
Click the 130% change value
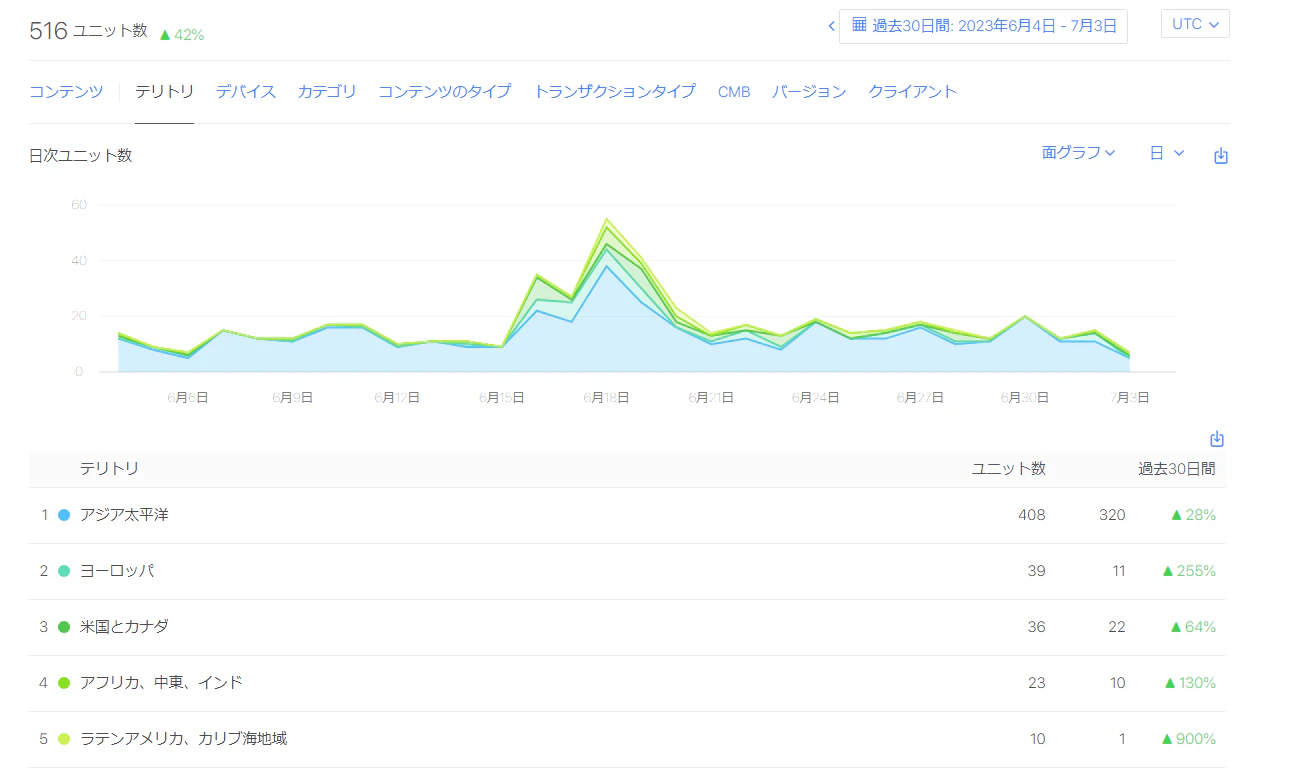(x=1190, y=683)
